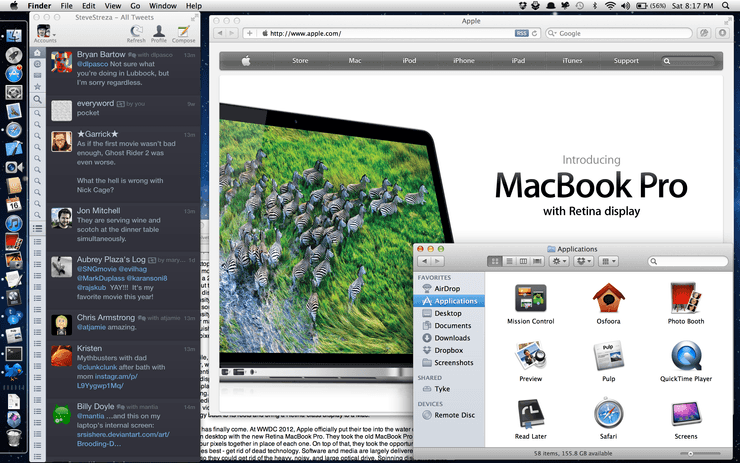740x463 pixels.
Task: Launch Photo Booth from Applications
Action: [x=686, y=298]
